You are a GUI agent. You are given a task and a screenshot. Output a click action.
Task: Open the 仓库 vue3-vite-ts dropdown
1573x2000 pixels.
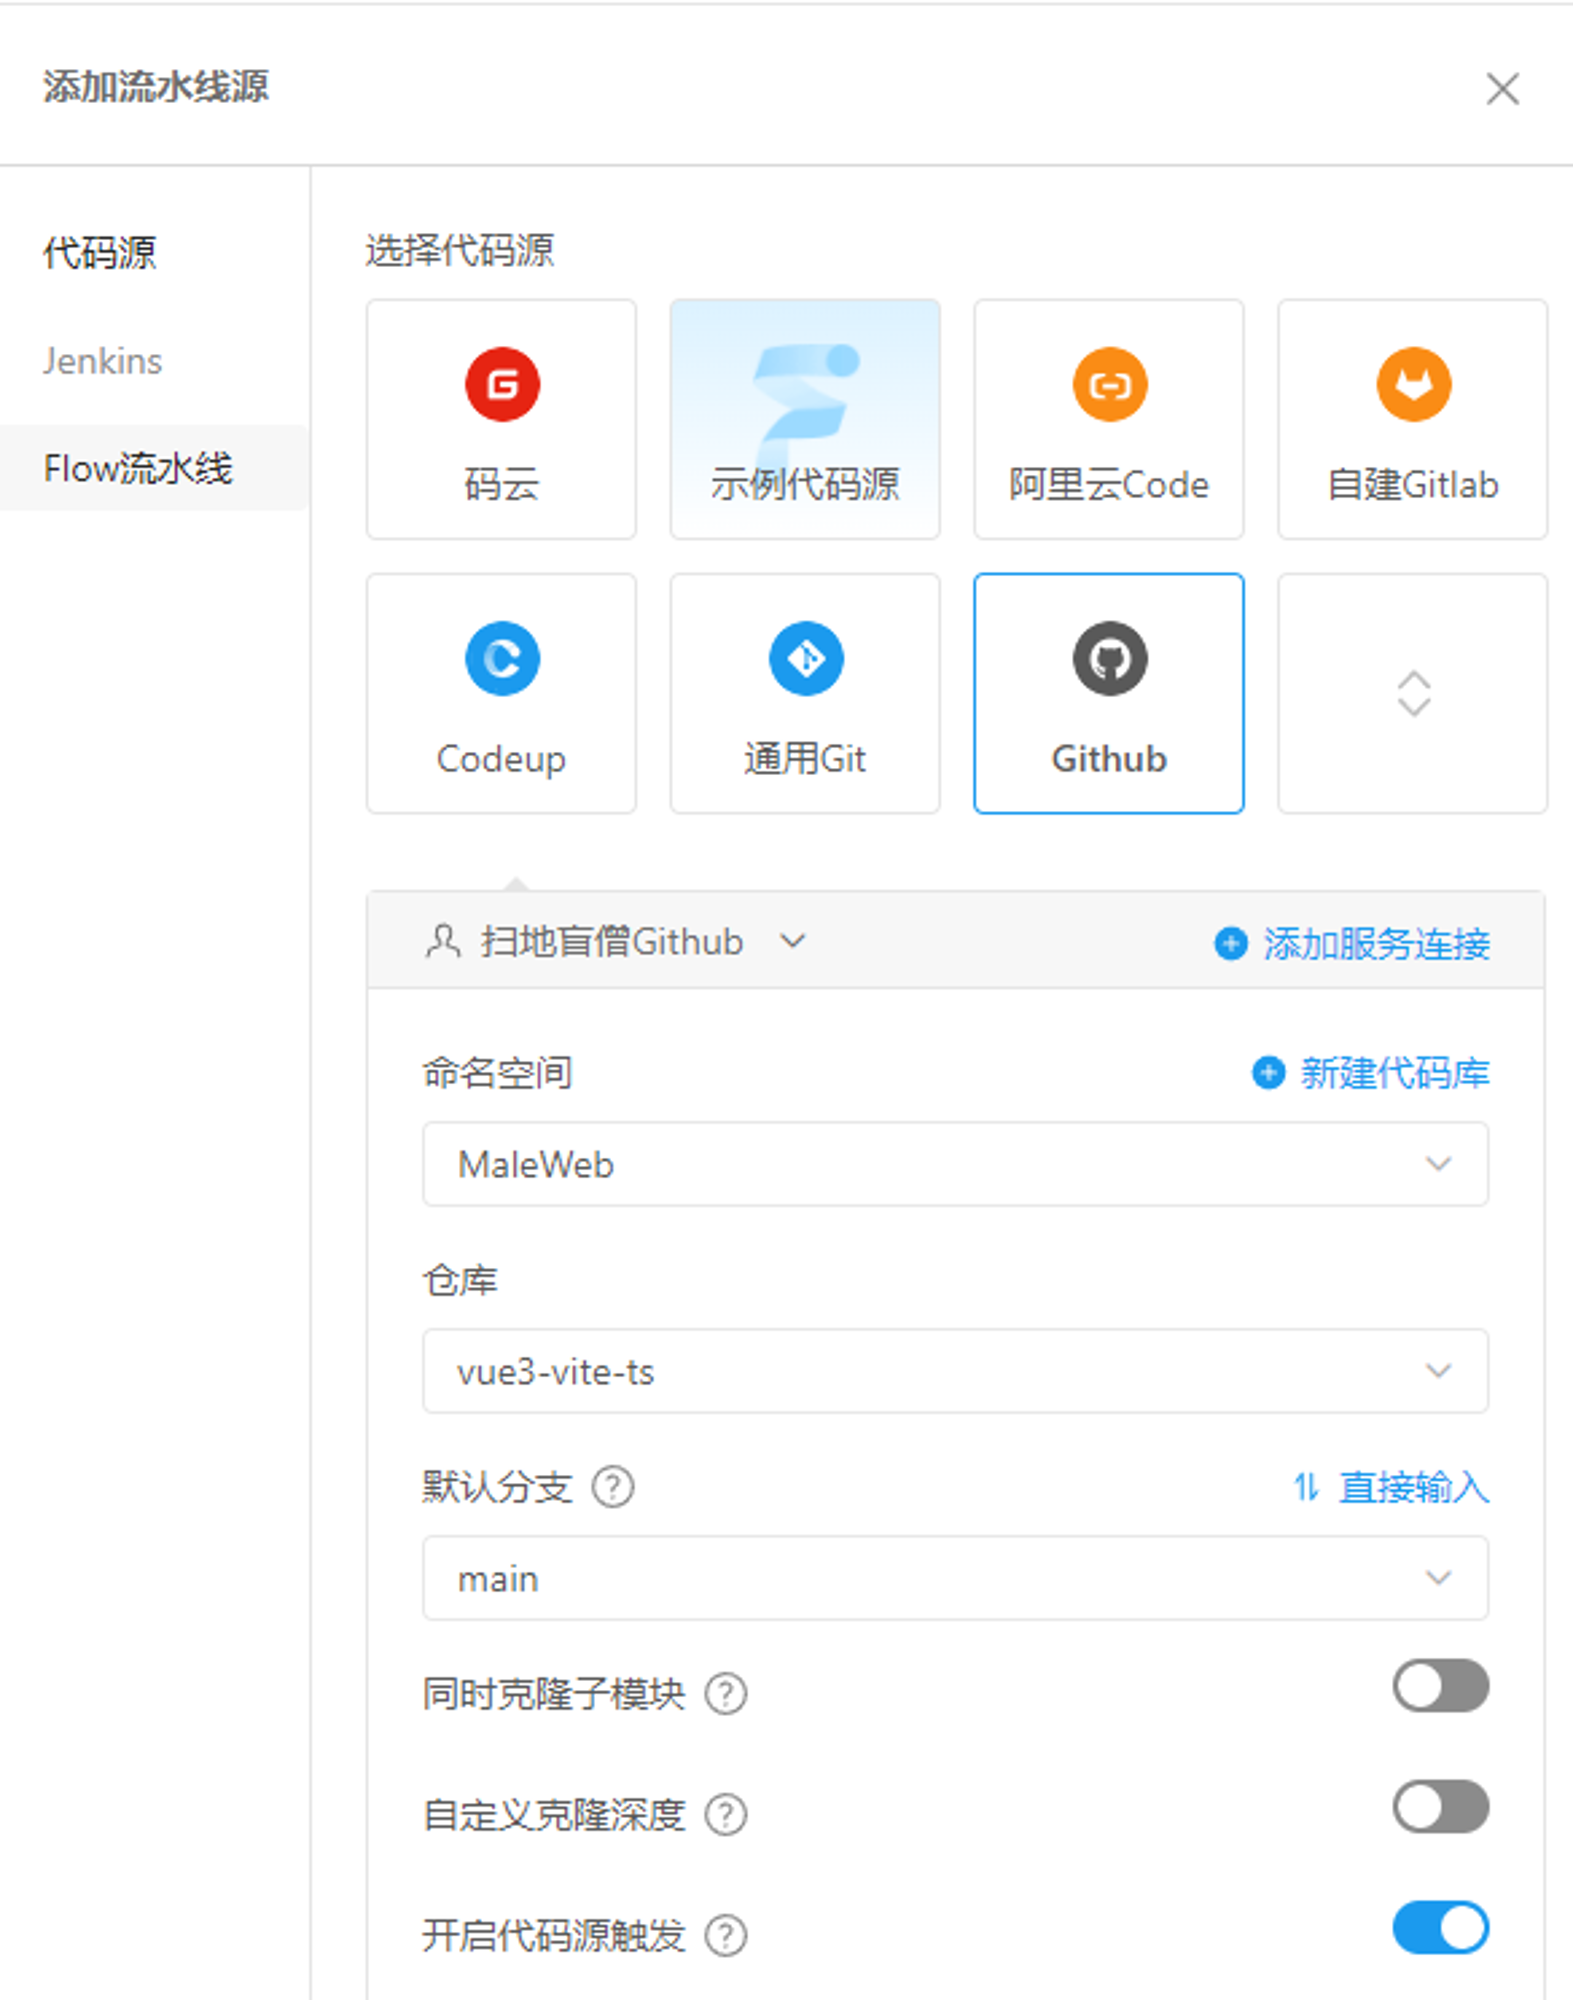[x=955, y=1371]
